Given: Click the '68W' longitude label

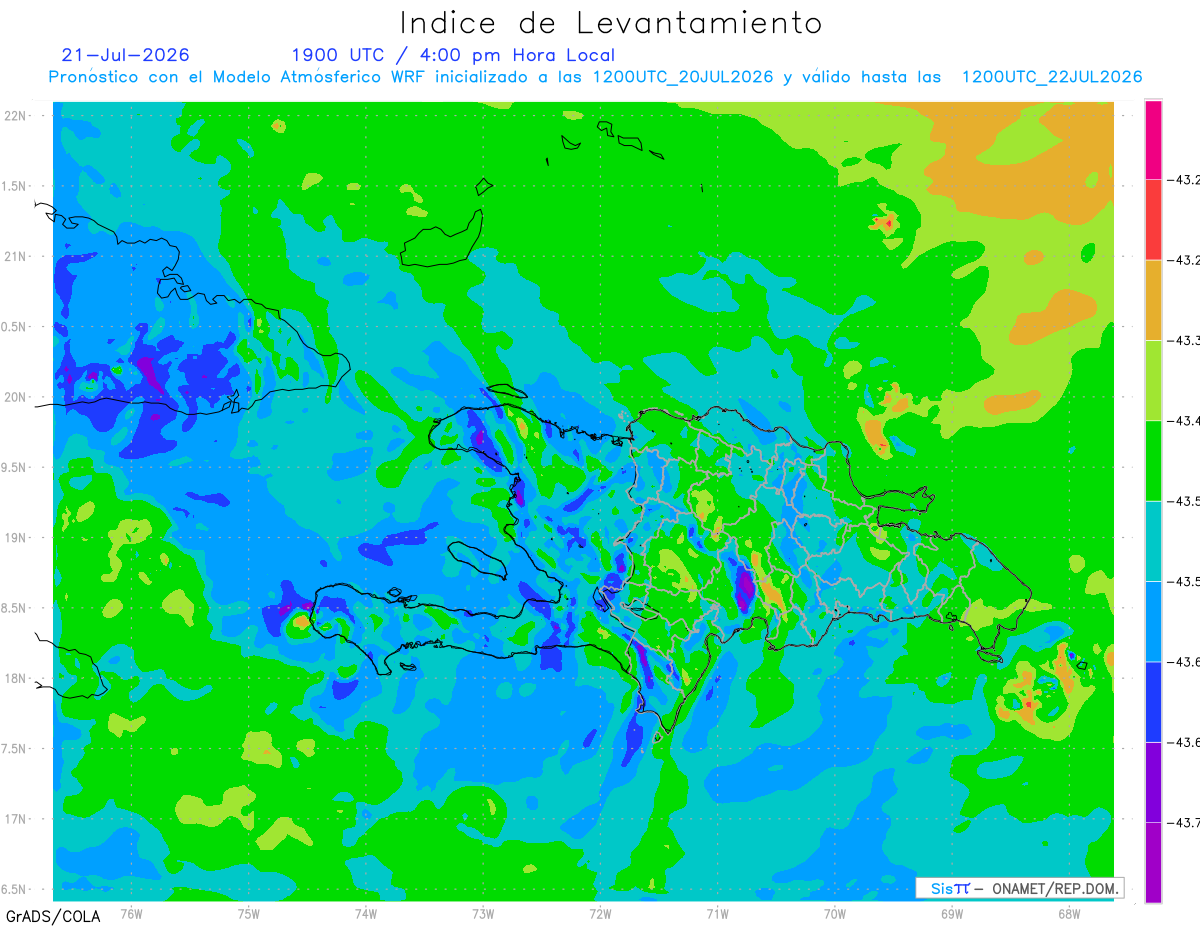Looking at the screenshot, I should pos(1069,913).
